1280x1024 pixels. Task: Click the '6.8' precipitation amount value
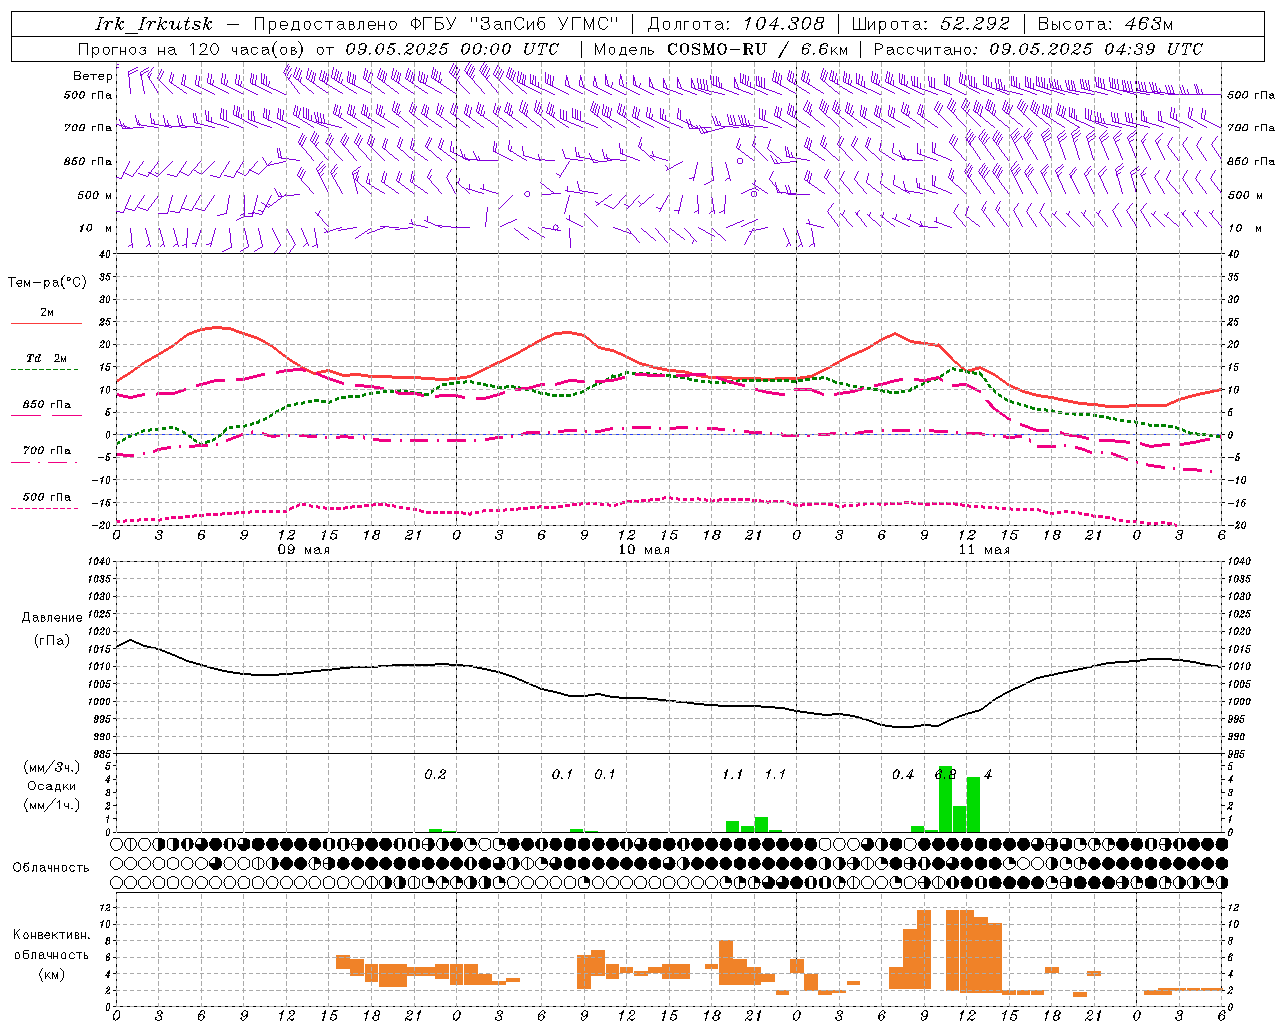(945, 775)
